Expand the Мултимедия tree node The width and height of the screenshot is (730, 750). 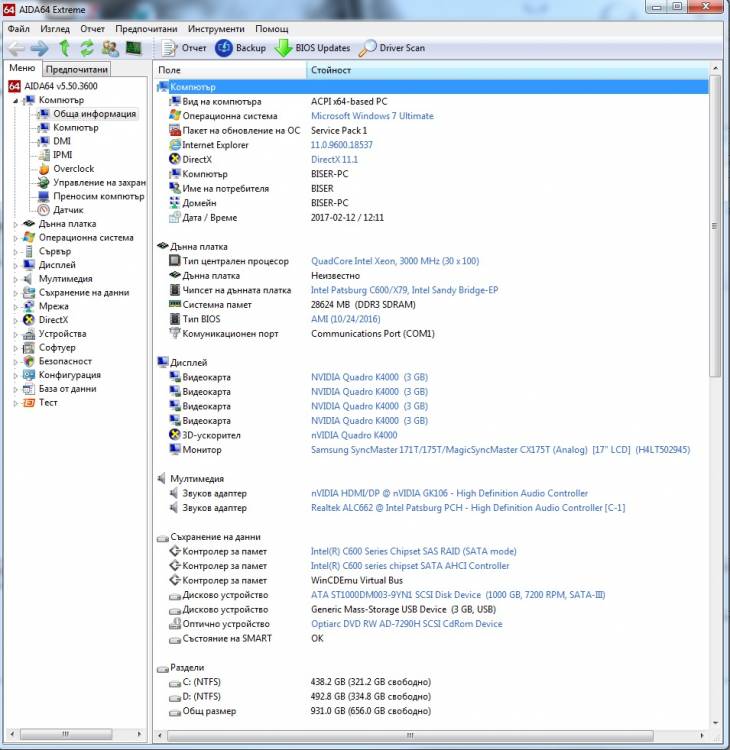point(15,279)
